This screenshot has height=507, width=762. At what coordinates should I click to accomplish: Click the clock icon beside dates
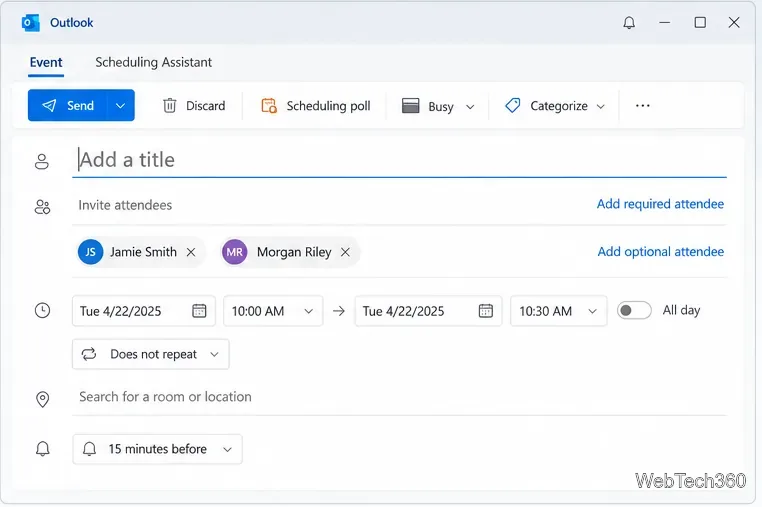pyautogui.click(x=42, y=311)
